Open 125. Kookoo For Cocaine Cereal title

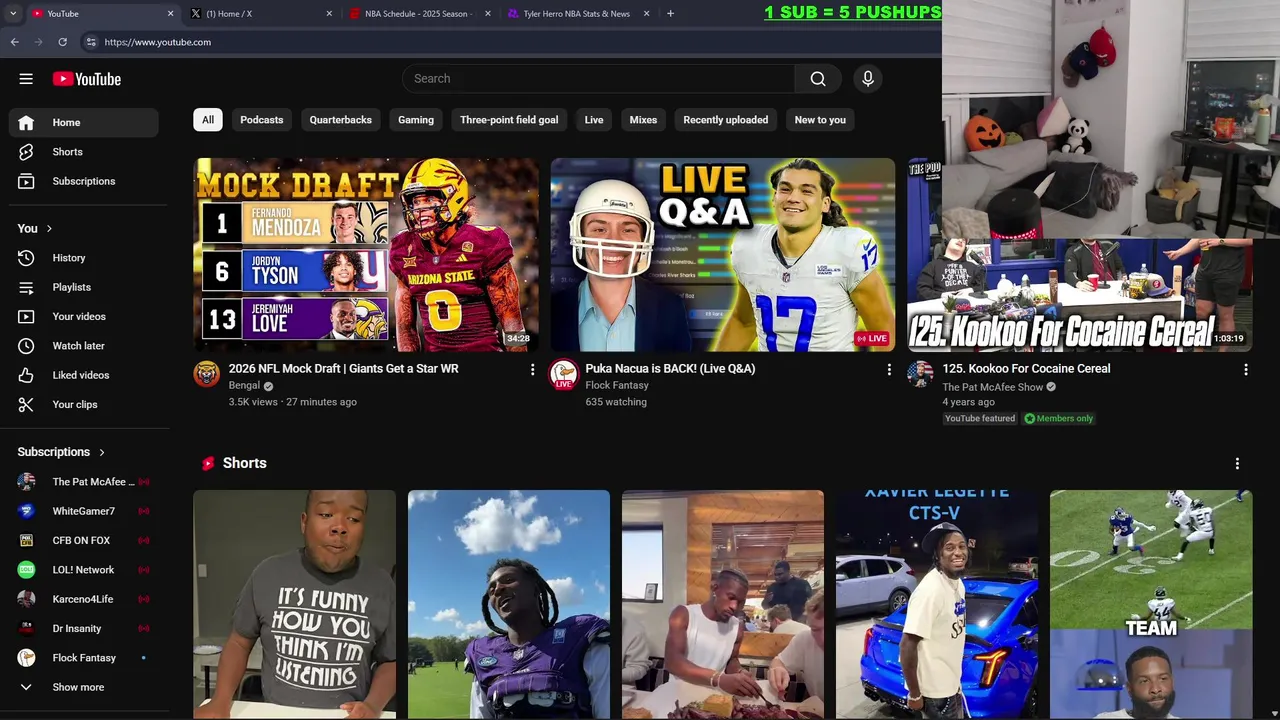point(1026,369)
